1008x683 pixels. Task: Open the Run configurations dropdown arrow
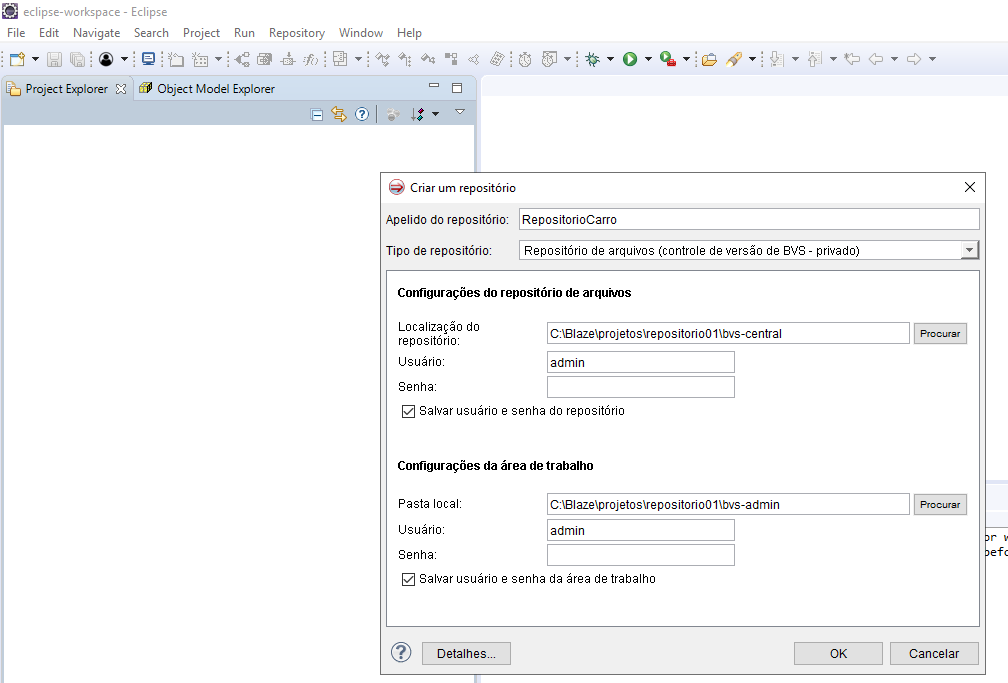pyautogui.click(x=647, y=58)
